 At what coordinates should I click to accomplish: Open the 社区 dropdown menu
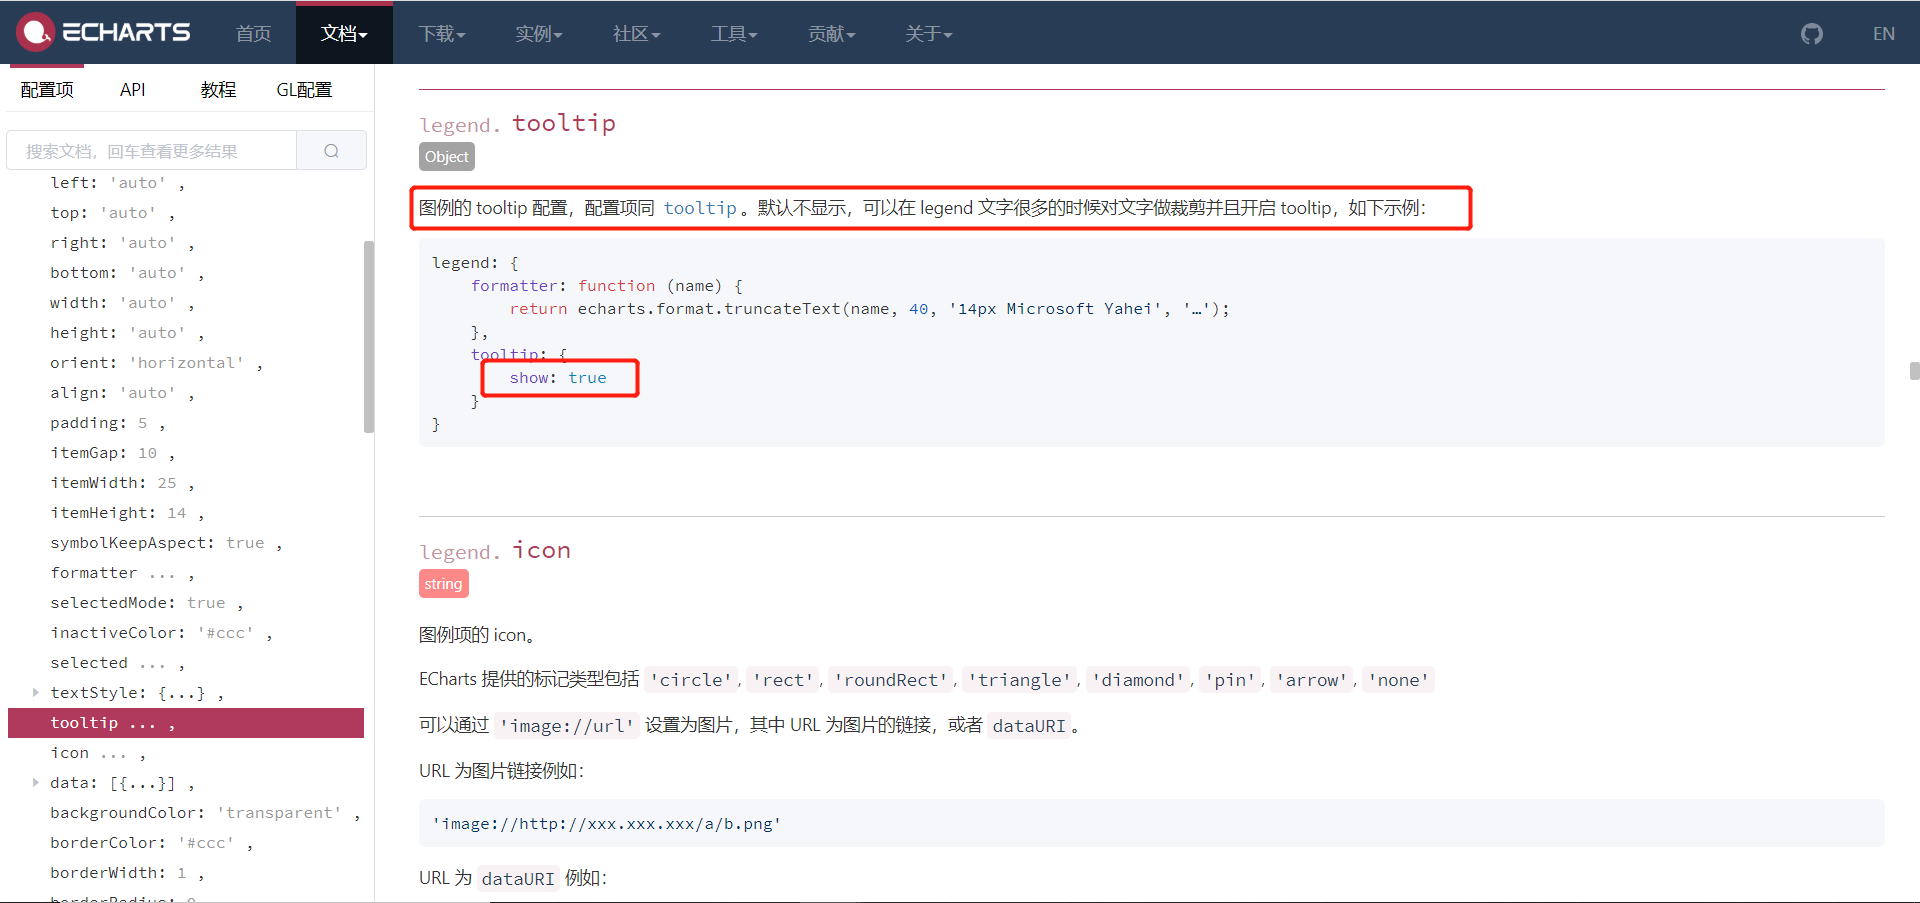coord(637,34)
